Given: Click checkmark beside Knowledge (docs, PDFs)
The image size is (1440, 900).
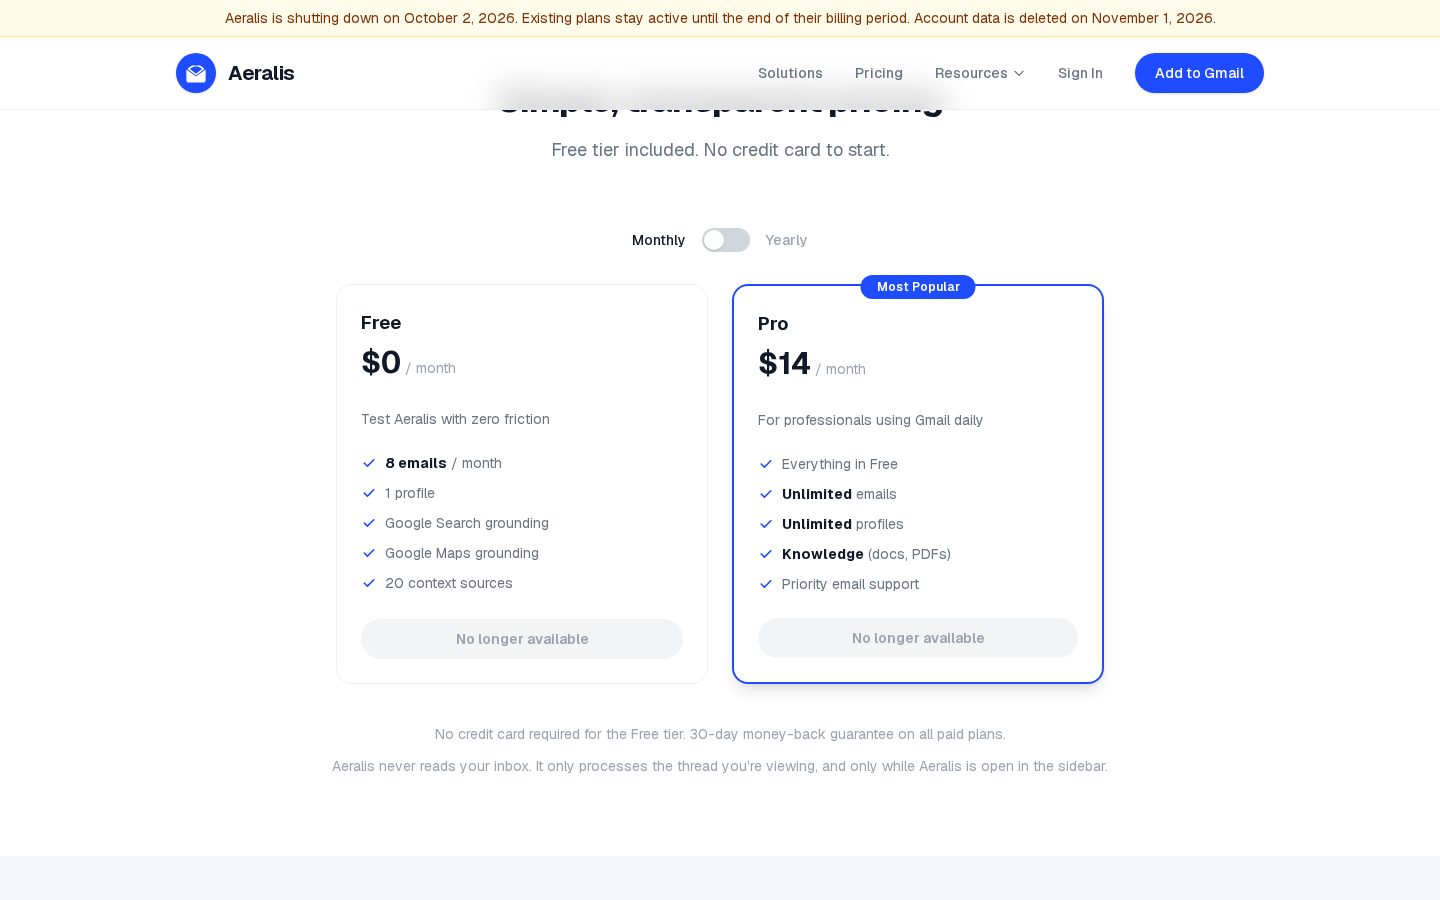Looking at the screenshot, I should pos(766,554).
